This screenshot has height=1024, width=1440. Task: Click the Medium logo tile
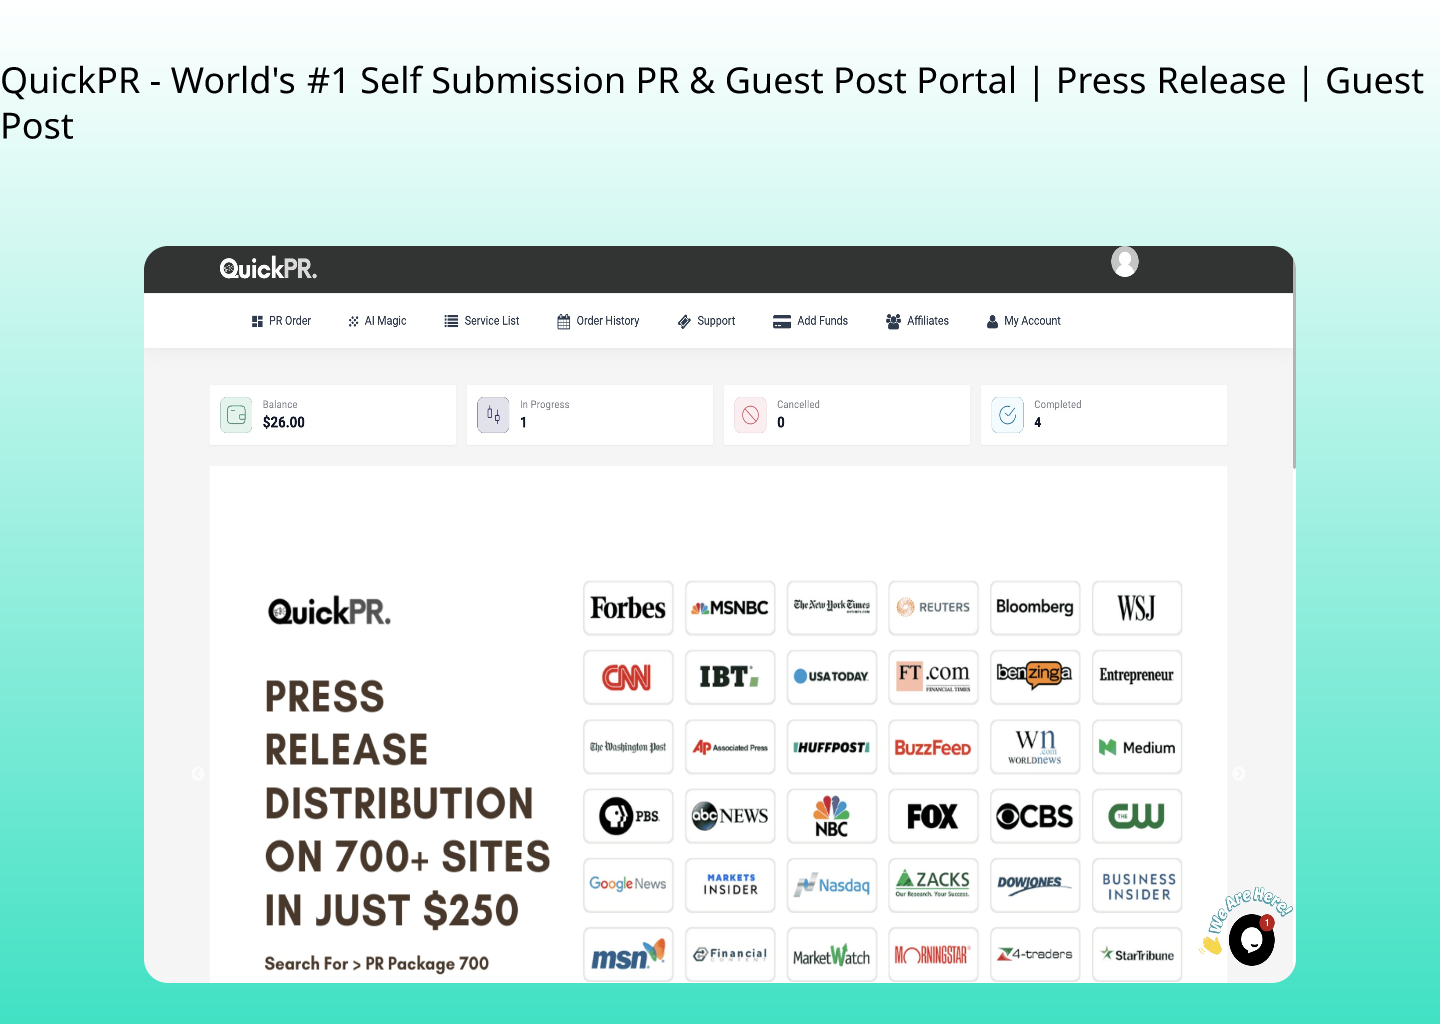pos(1137,747)
